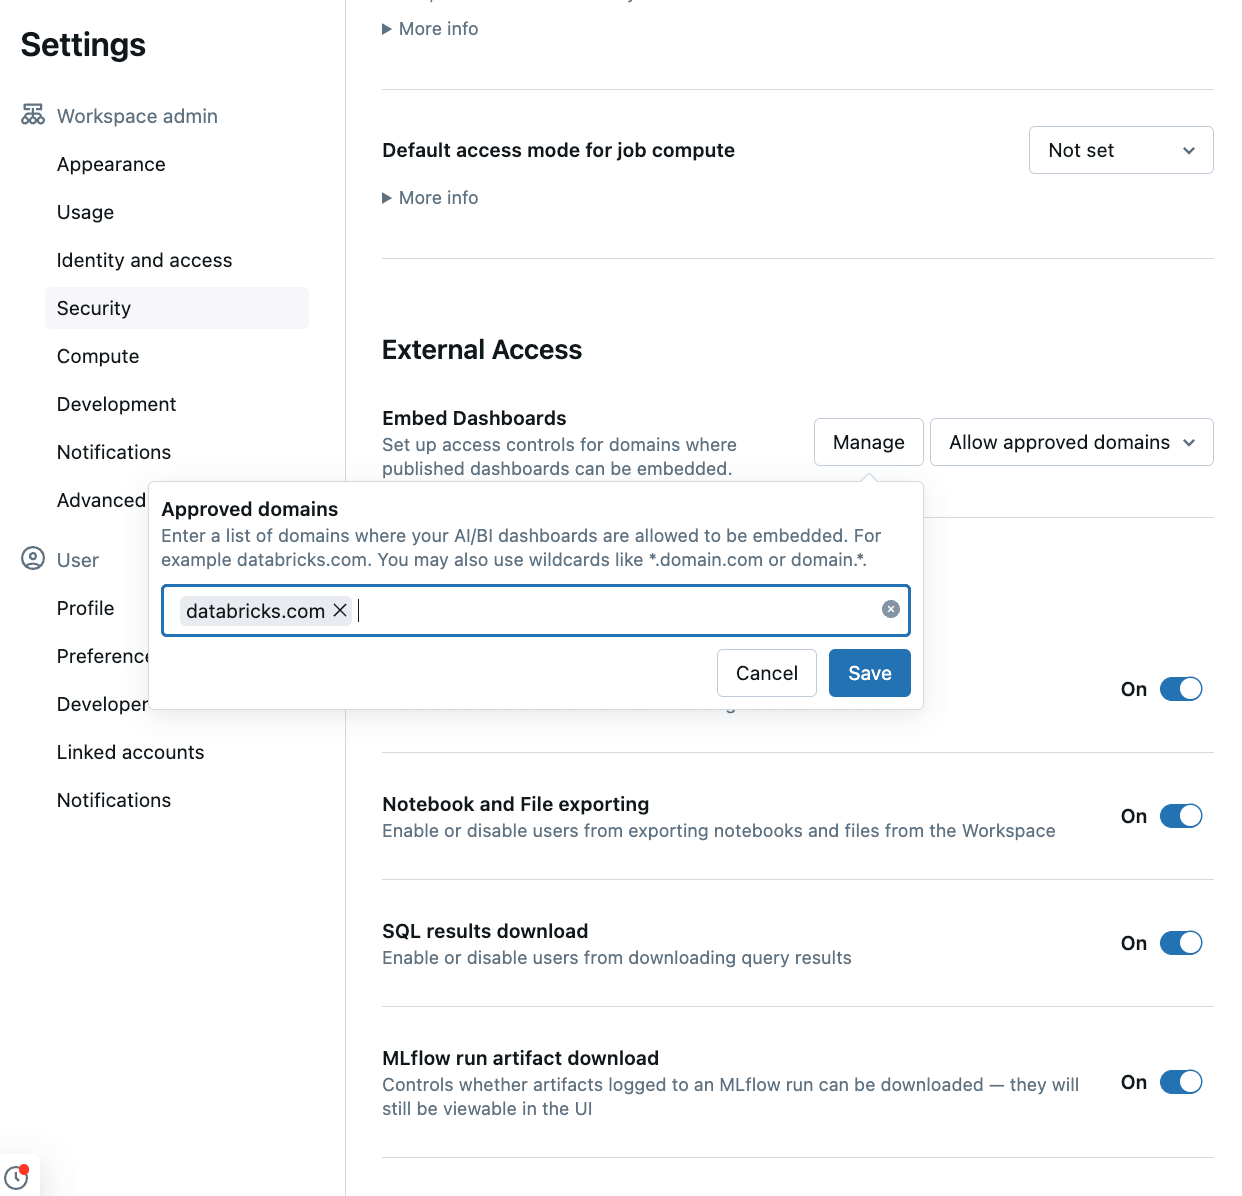Open Linked accounts settings
The image size is (1242, 1196).
(x=130, y=752)
